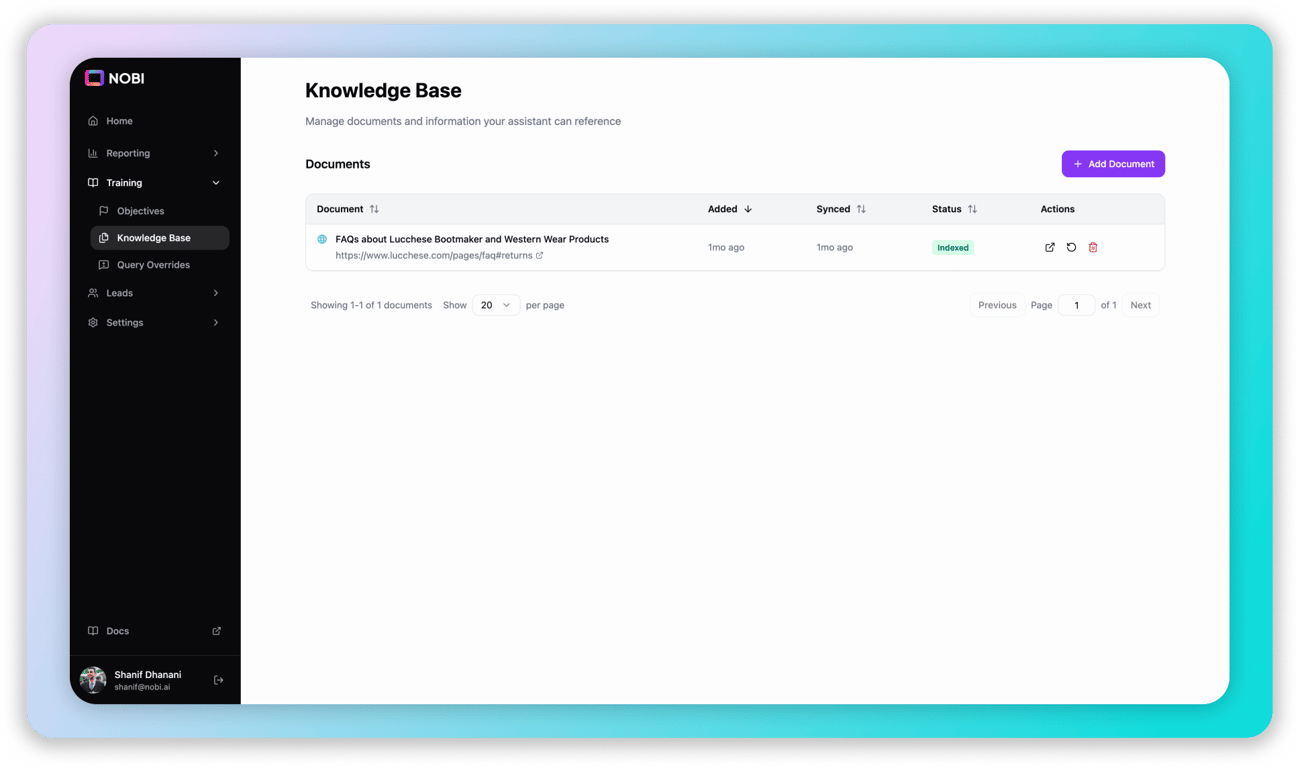Collapse the Training section chevron

tap(216, 183)
